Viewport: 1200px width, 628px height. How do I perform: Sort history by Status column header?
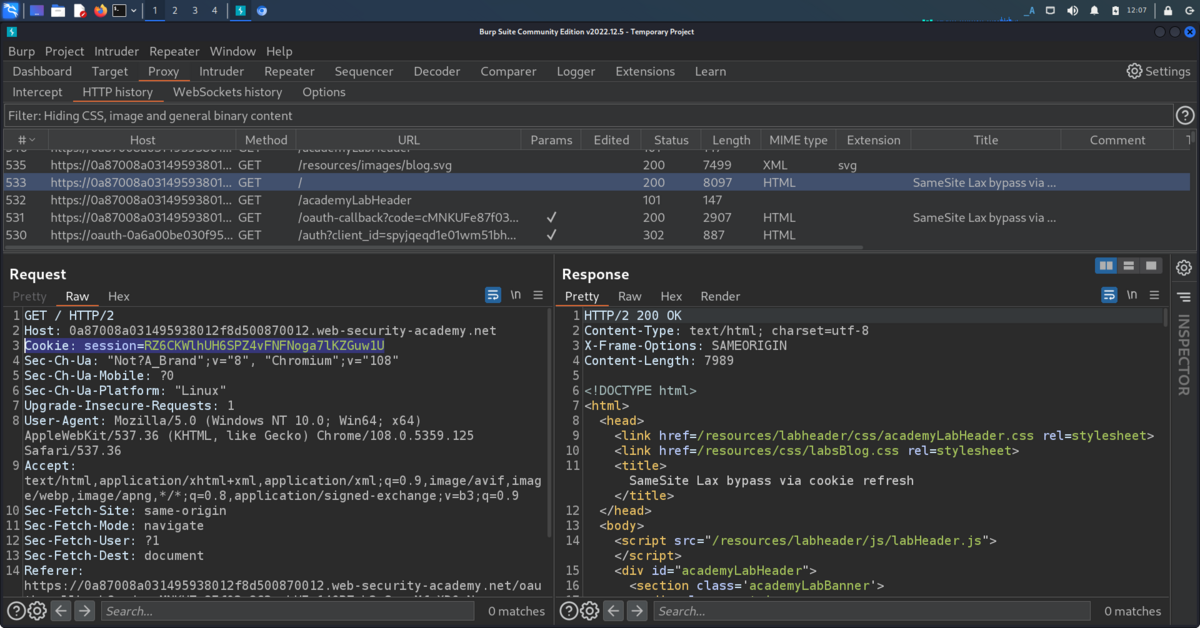pyautogui.click(x=671, y=140)
